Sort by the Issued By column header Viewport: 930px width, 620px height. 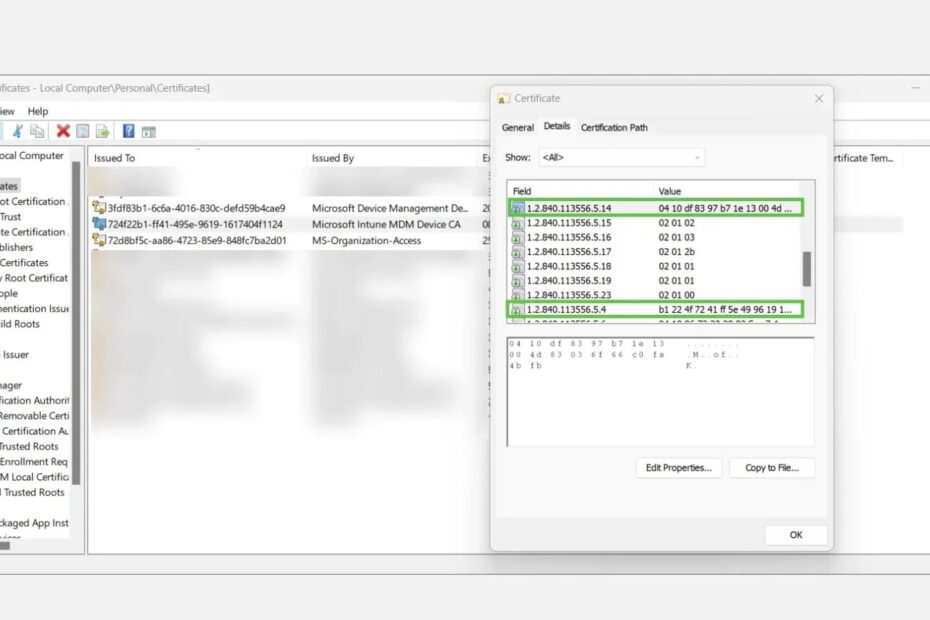[333, 158]
